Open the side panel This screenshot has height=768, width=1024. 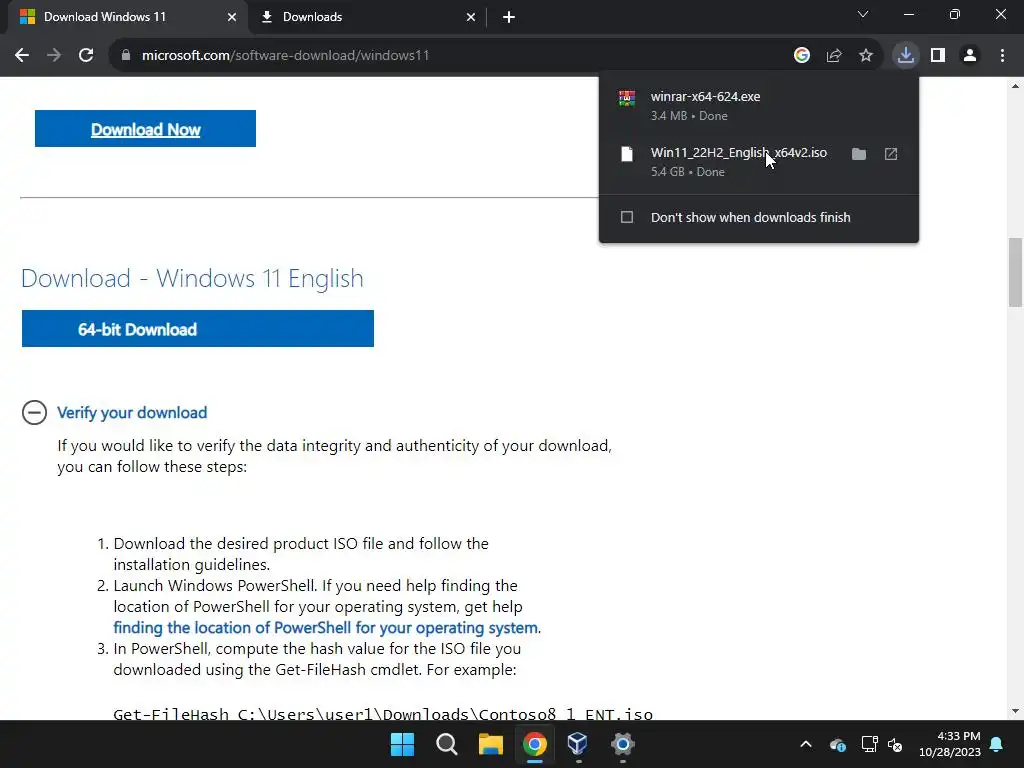coord(938,56)
